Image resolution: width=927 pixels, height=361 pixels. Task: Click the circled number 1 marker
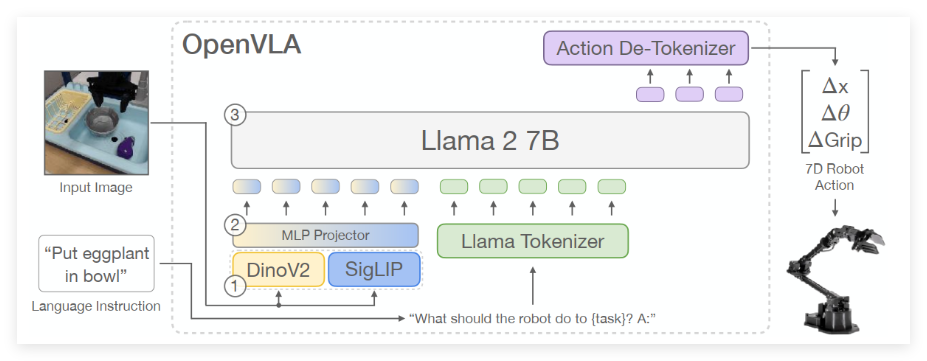(234, 287)
